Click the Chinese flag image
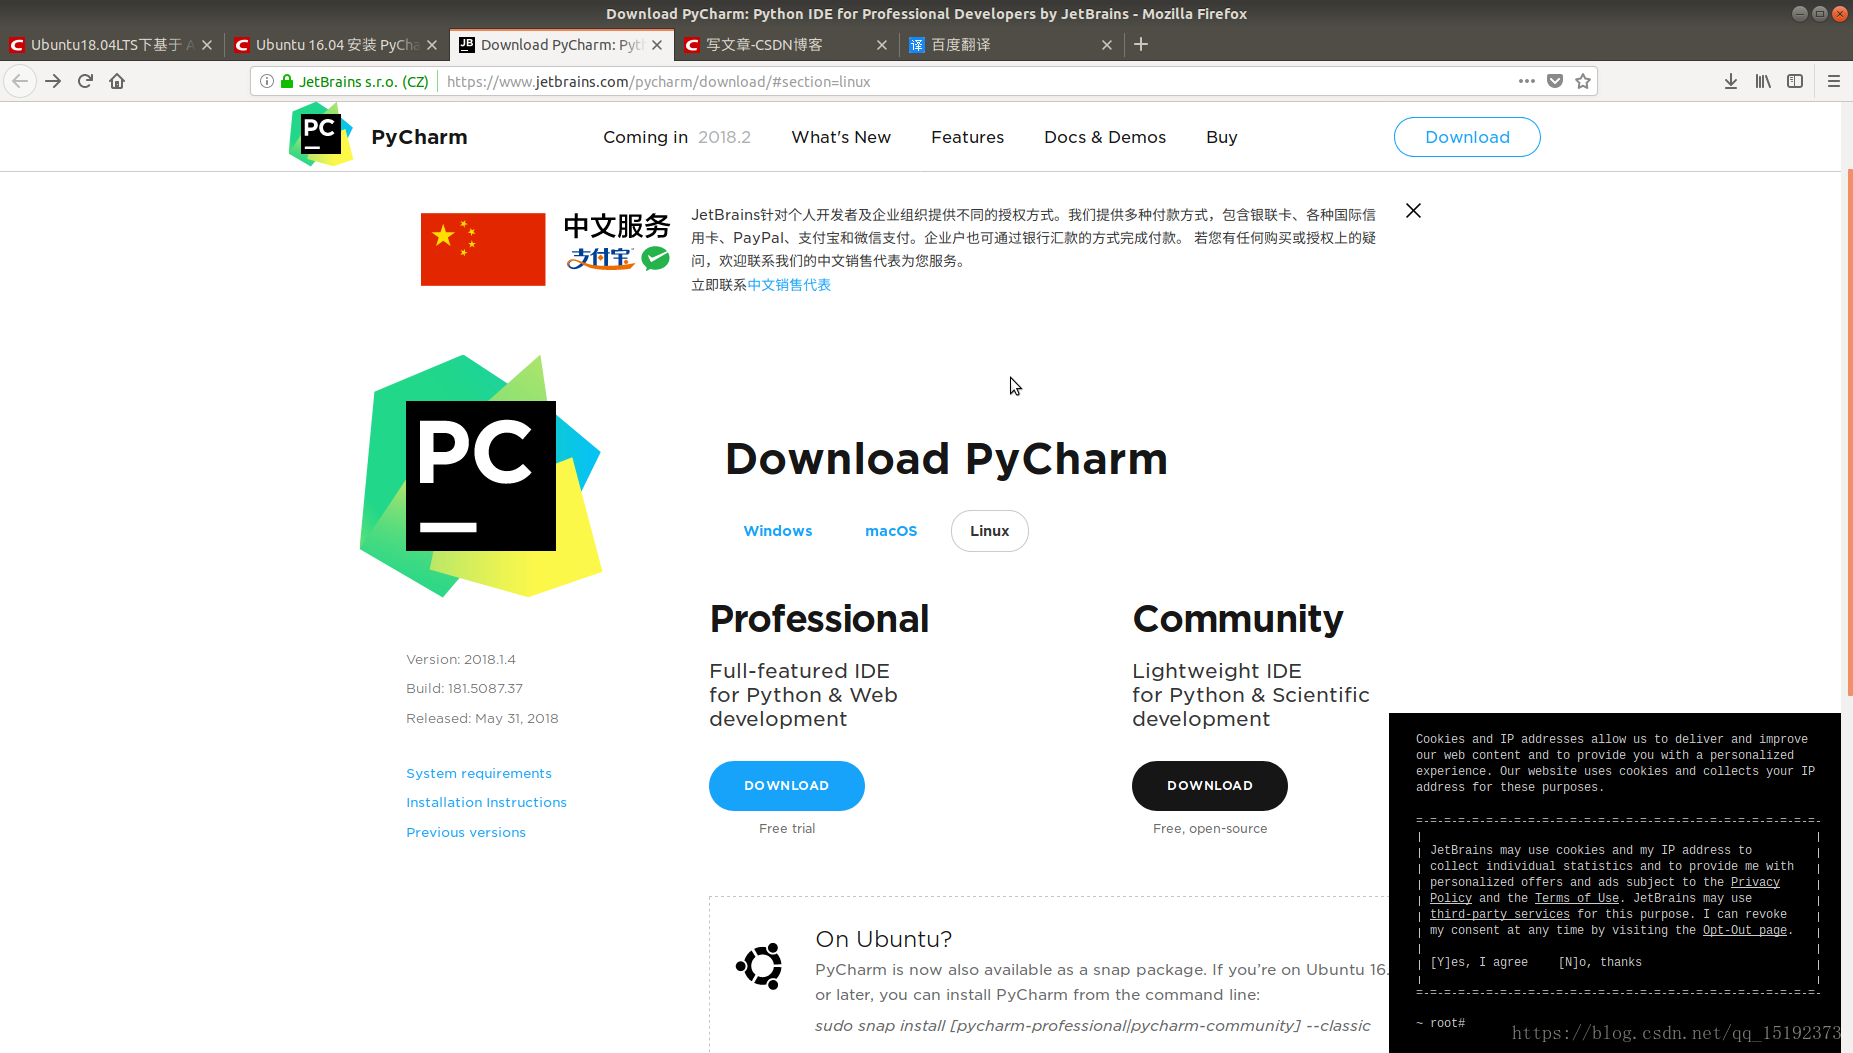The height and width of the screenshot is (1053, 1853). click(483, 249)
